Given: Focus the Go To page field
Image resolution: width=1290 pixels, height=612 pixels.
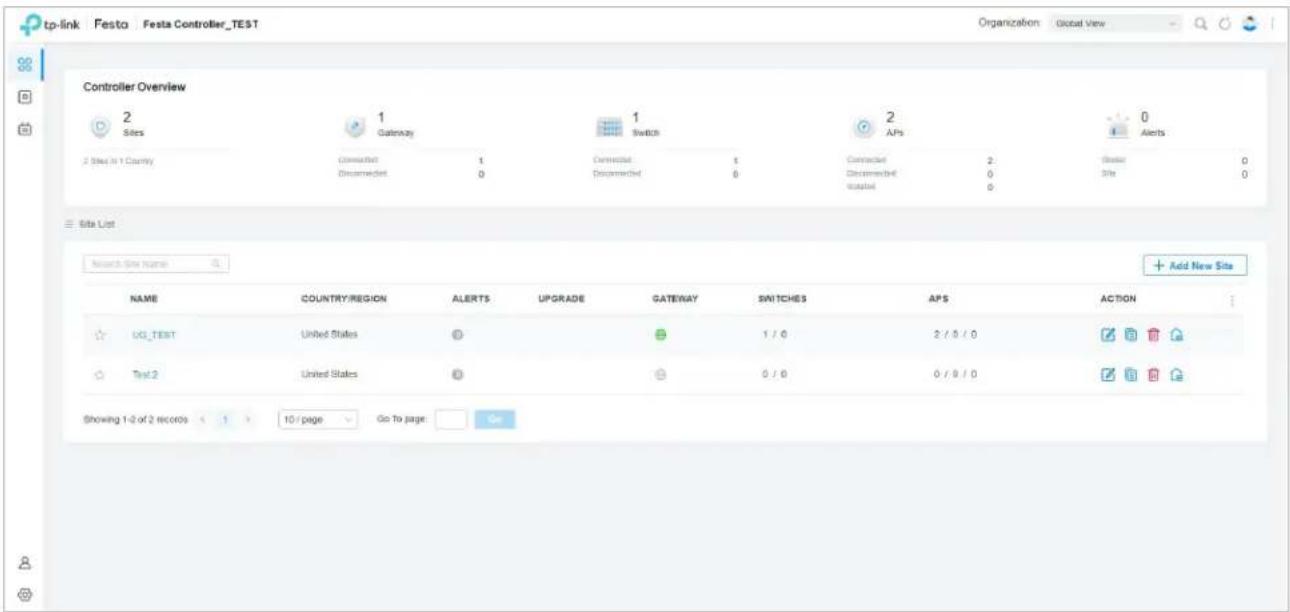Looking at the screenshot, I should 451,420.
